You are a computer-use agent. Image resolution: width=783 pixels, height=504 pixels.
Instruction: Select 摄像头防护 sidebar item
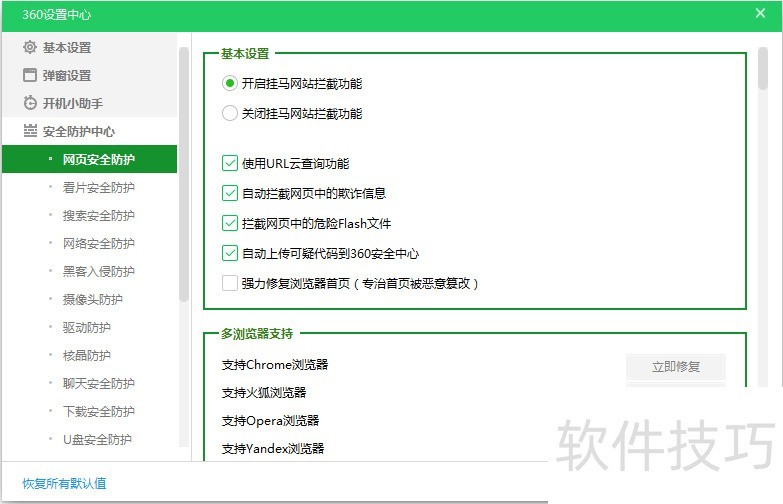[90, 299]
